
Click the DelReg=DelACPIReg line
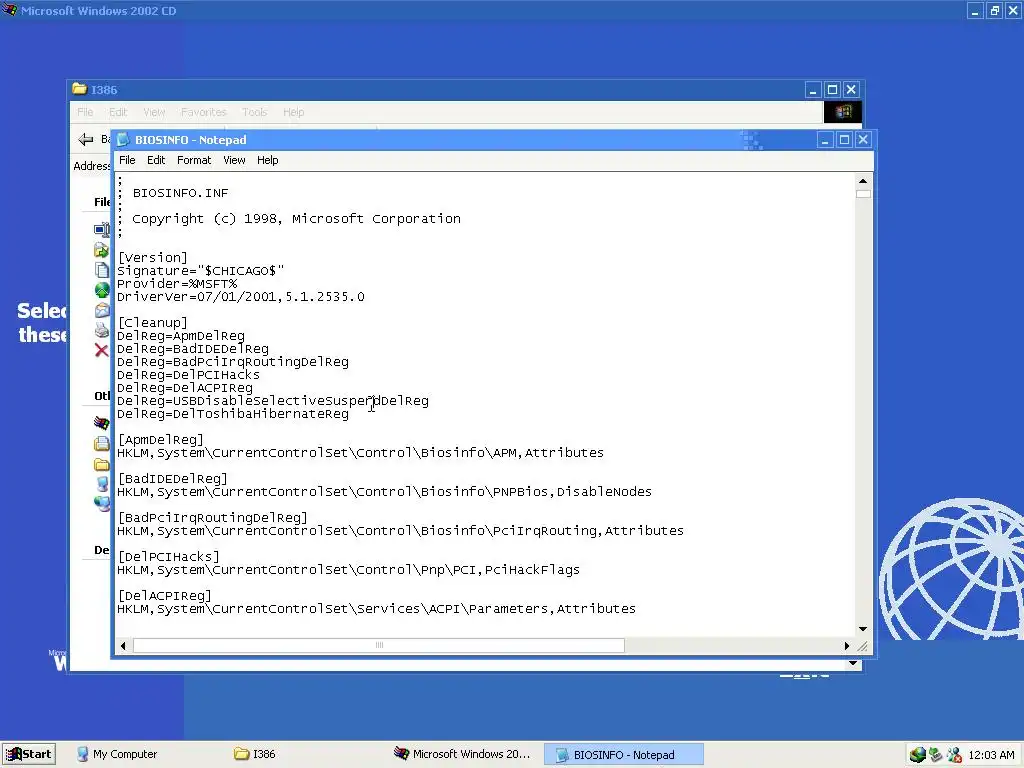point(185,388)
